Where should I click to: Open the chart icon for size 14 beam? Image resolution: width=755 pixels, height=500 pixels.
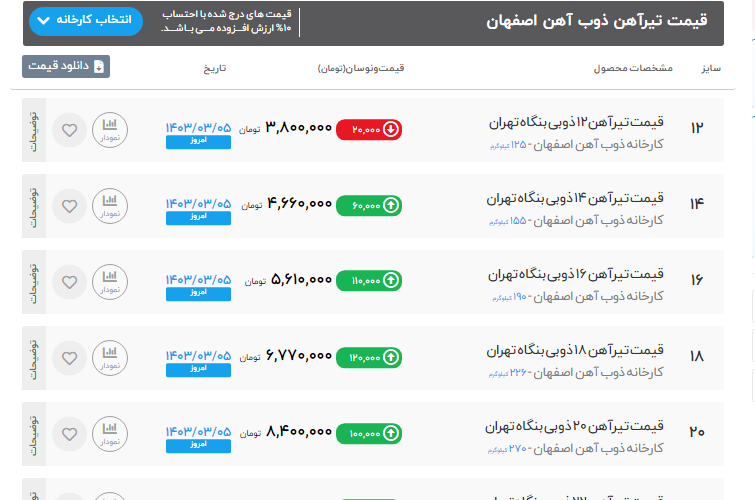(x=111, y=206)
